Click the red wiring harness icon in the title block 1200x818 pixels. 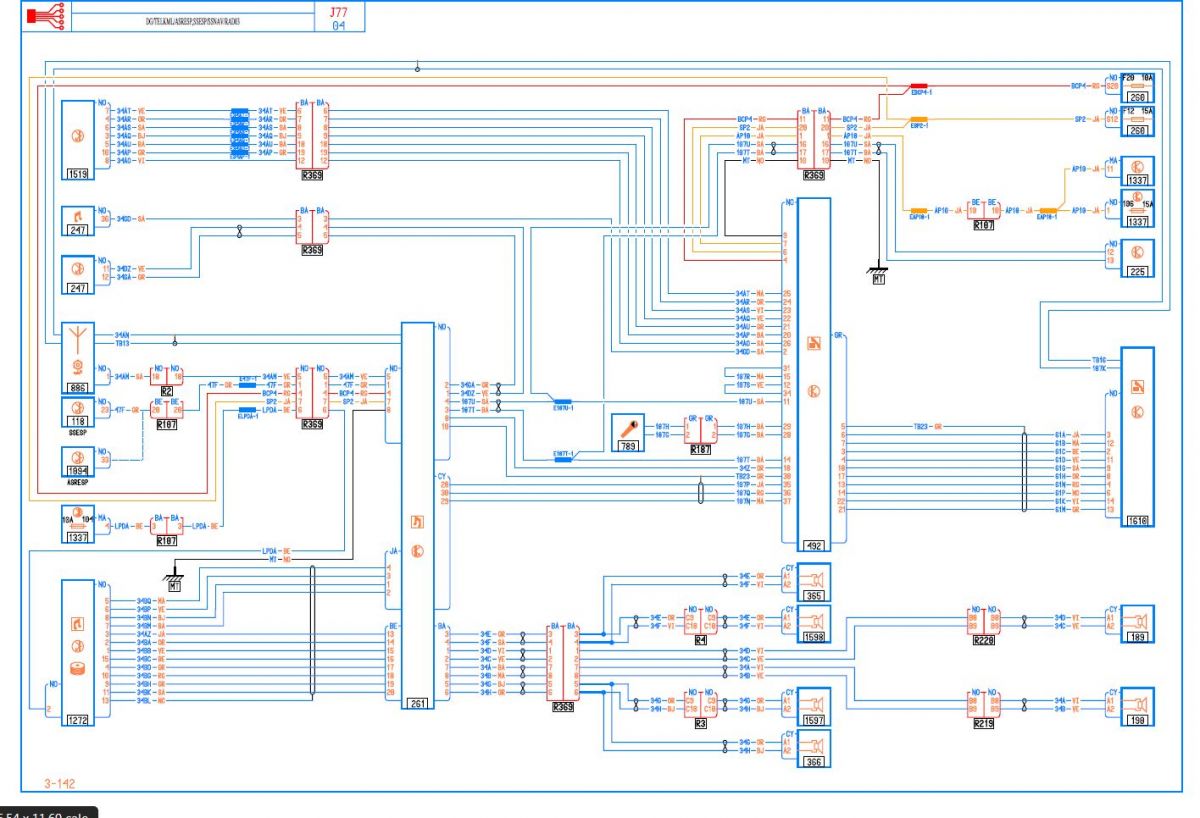46,16
